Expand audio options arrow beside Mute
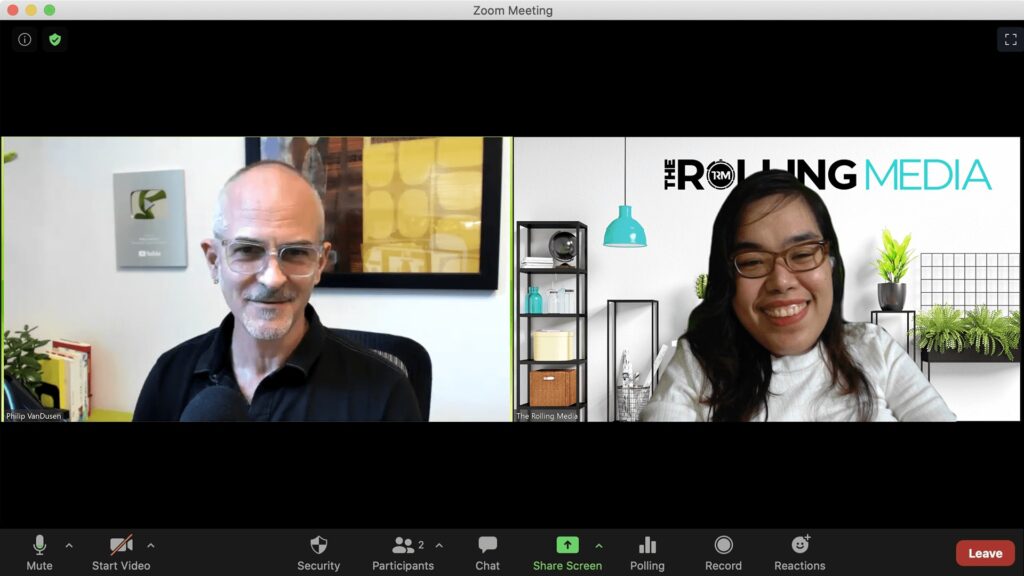This screenshot has width=1024, height=576. point(69,546)
